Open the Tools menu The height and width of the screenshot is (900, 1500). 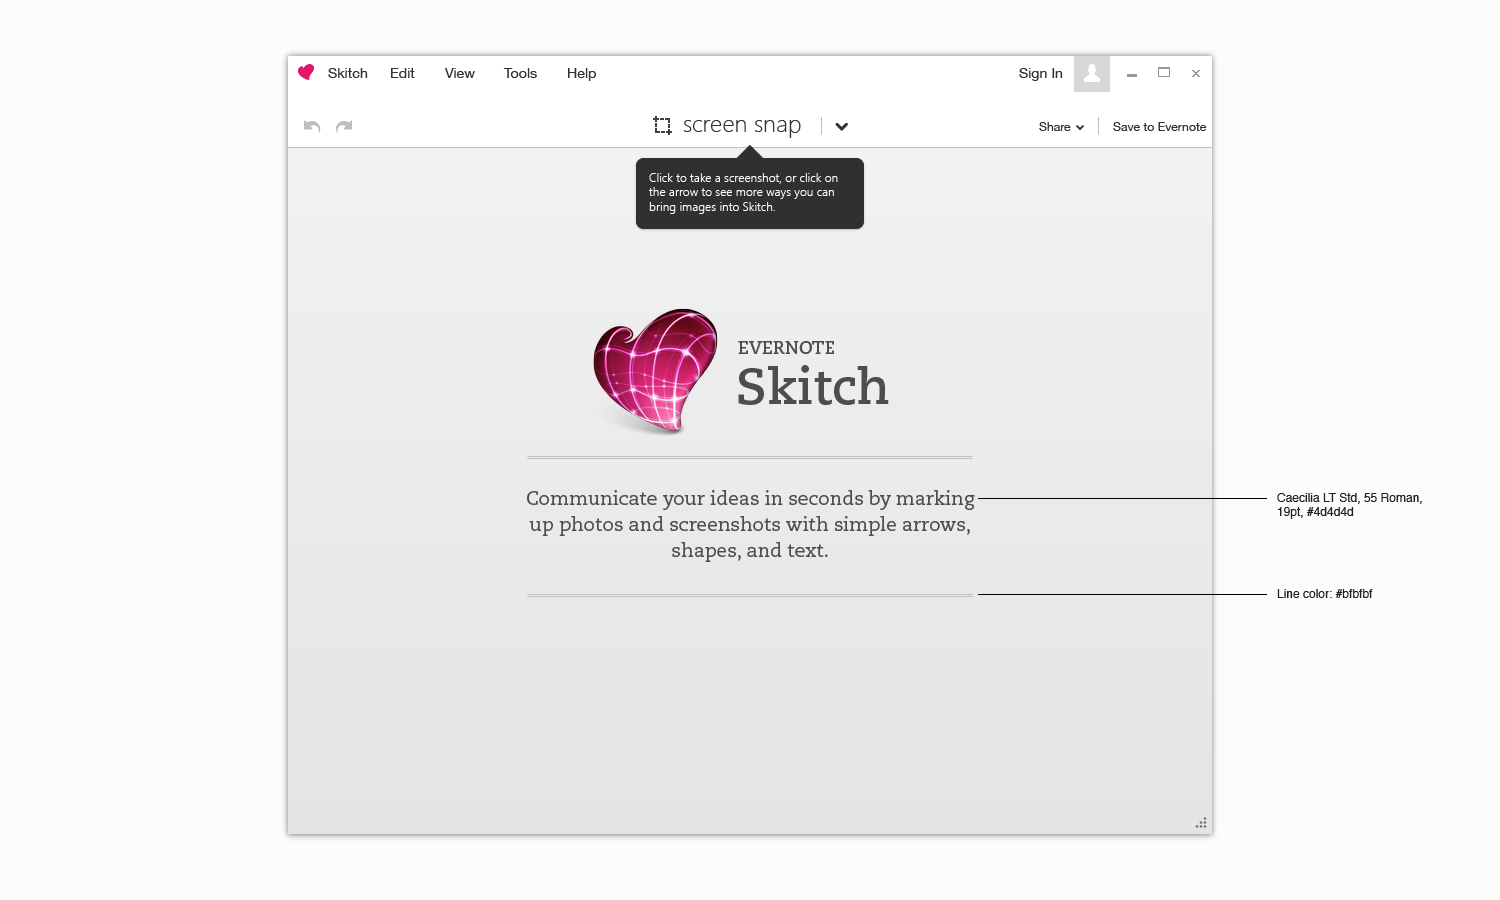tap(520, 73)
